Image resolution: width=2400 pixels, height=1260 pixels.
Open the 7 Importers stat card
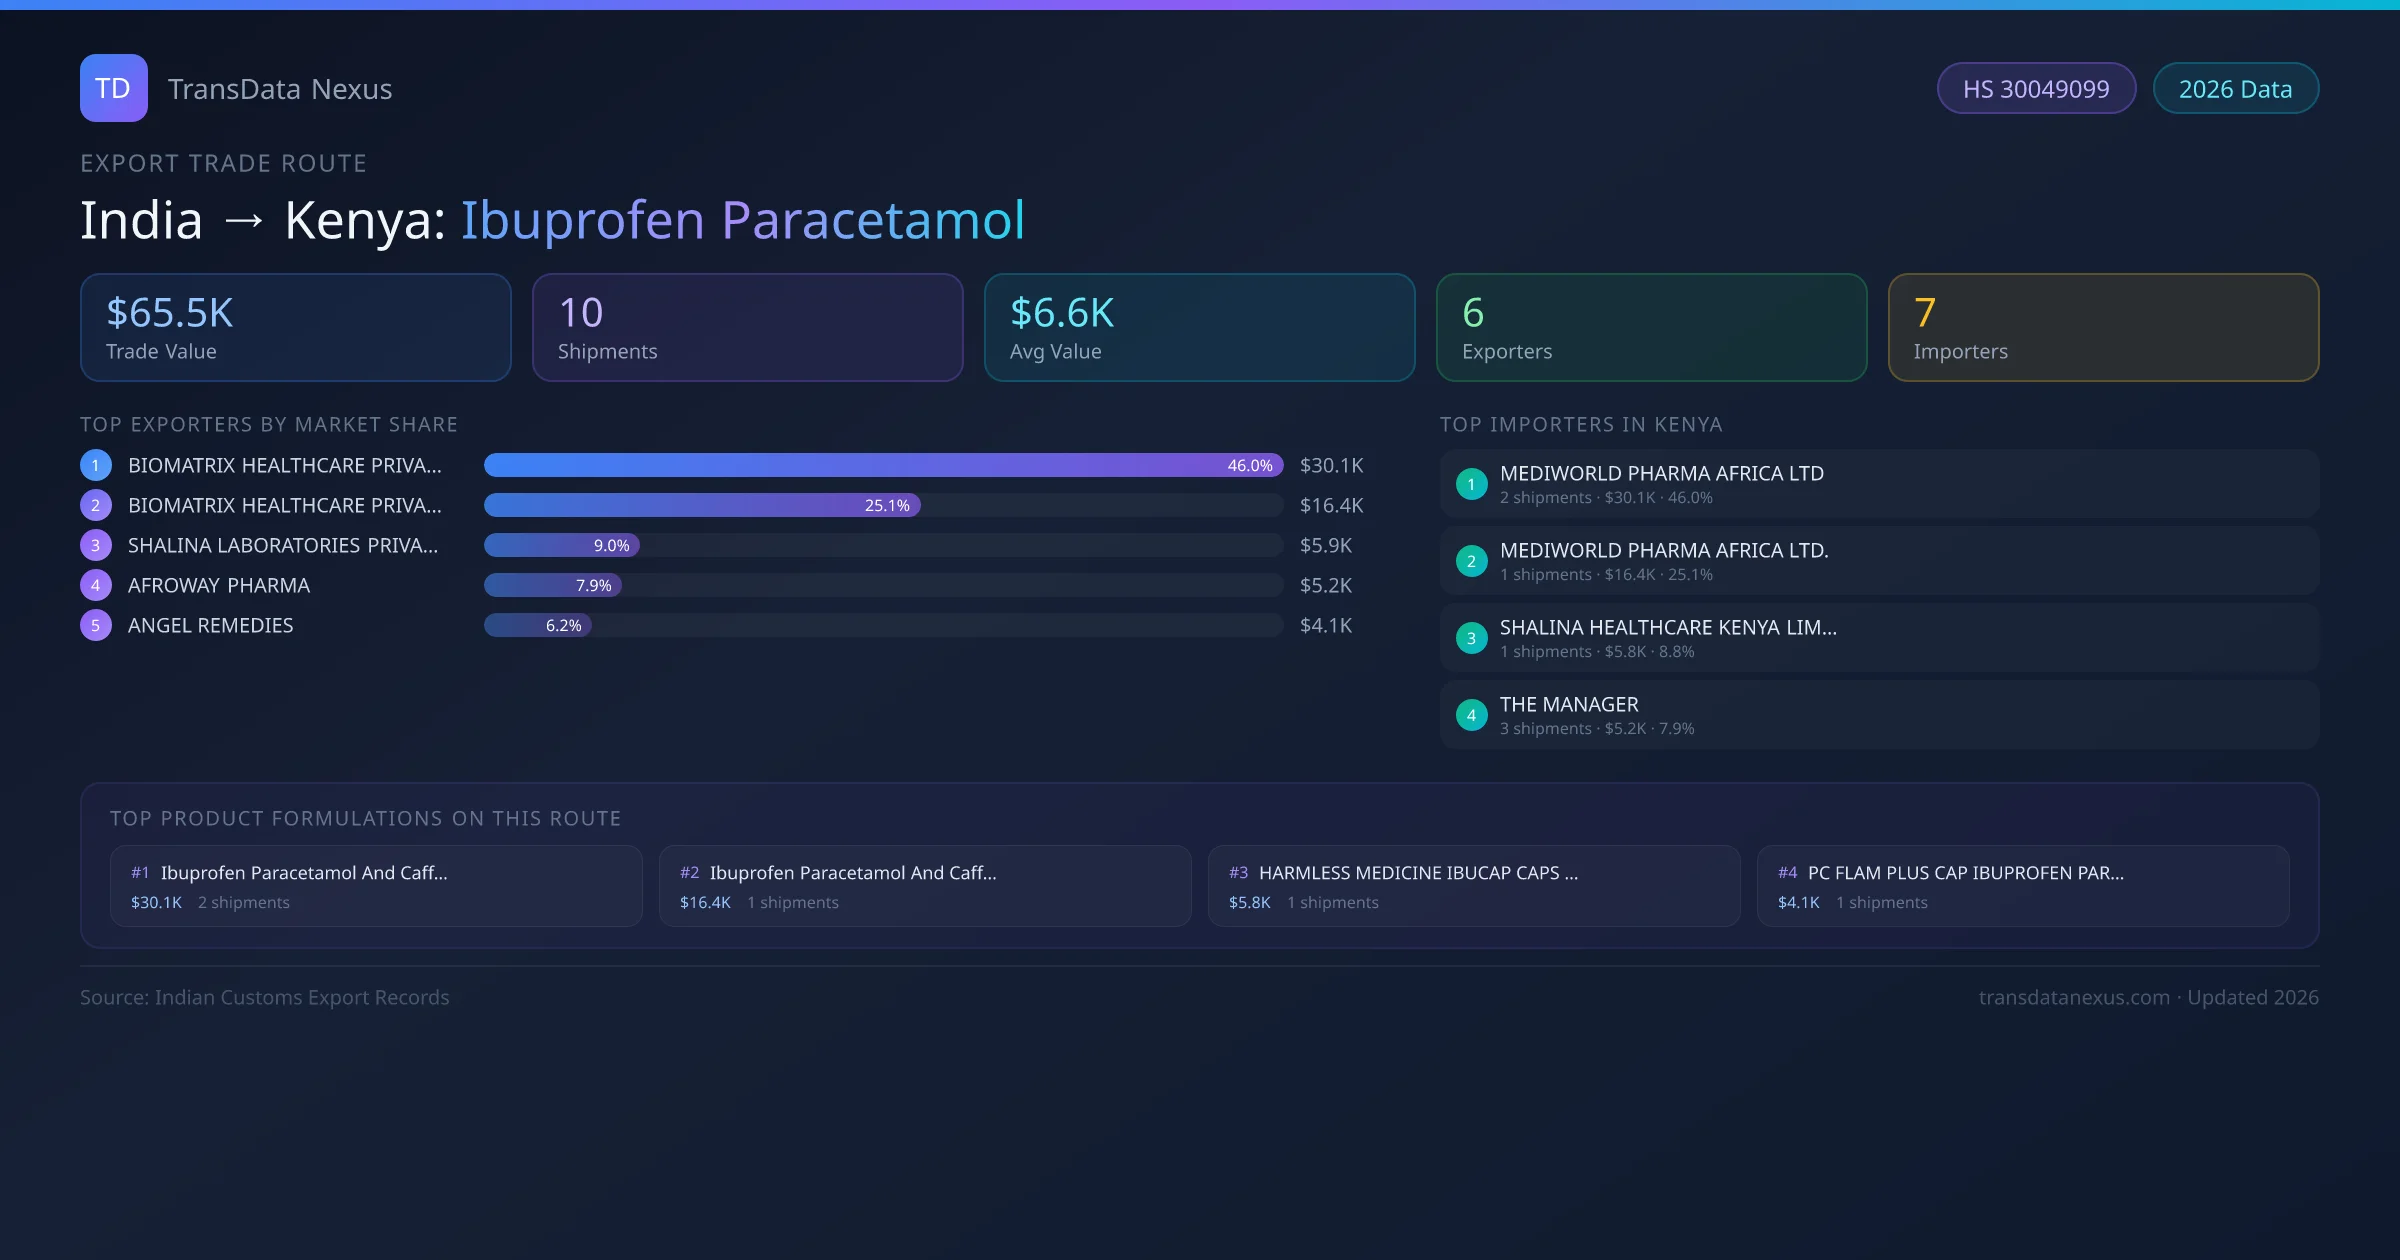[2103, 328]
